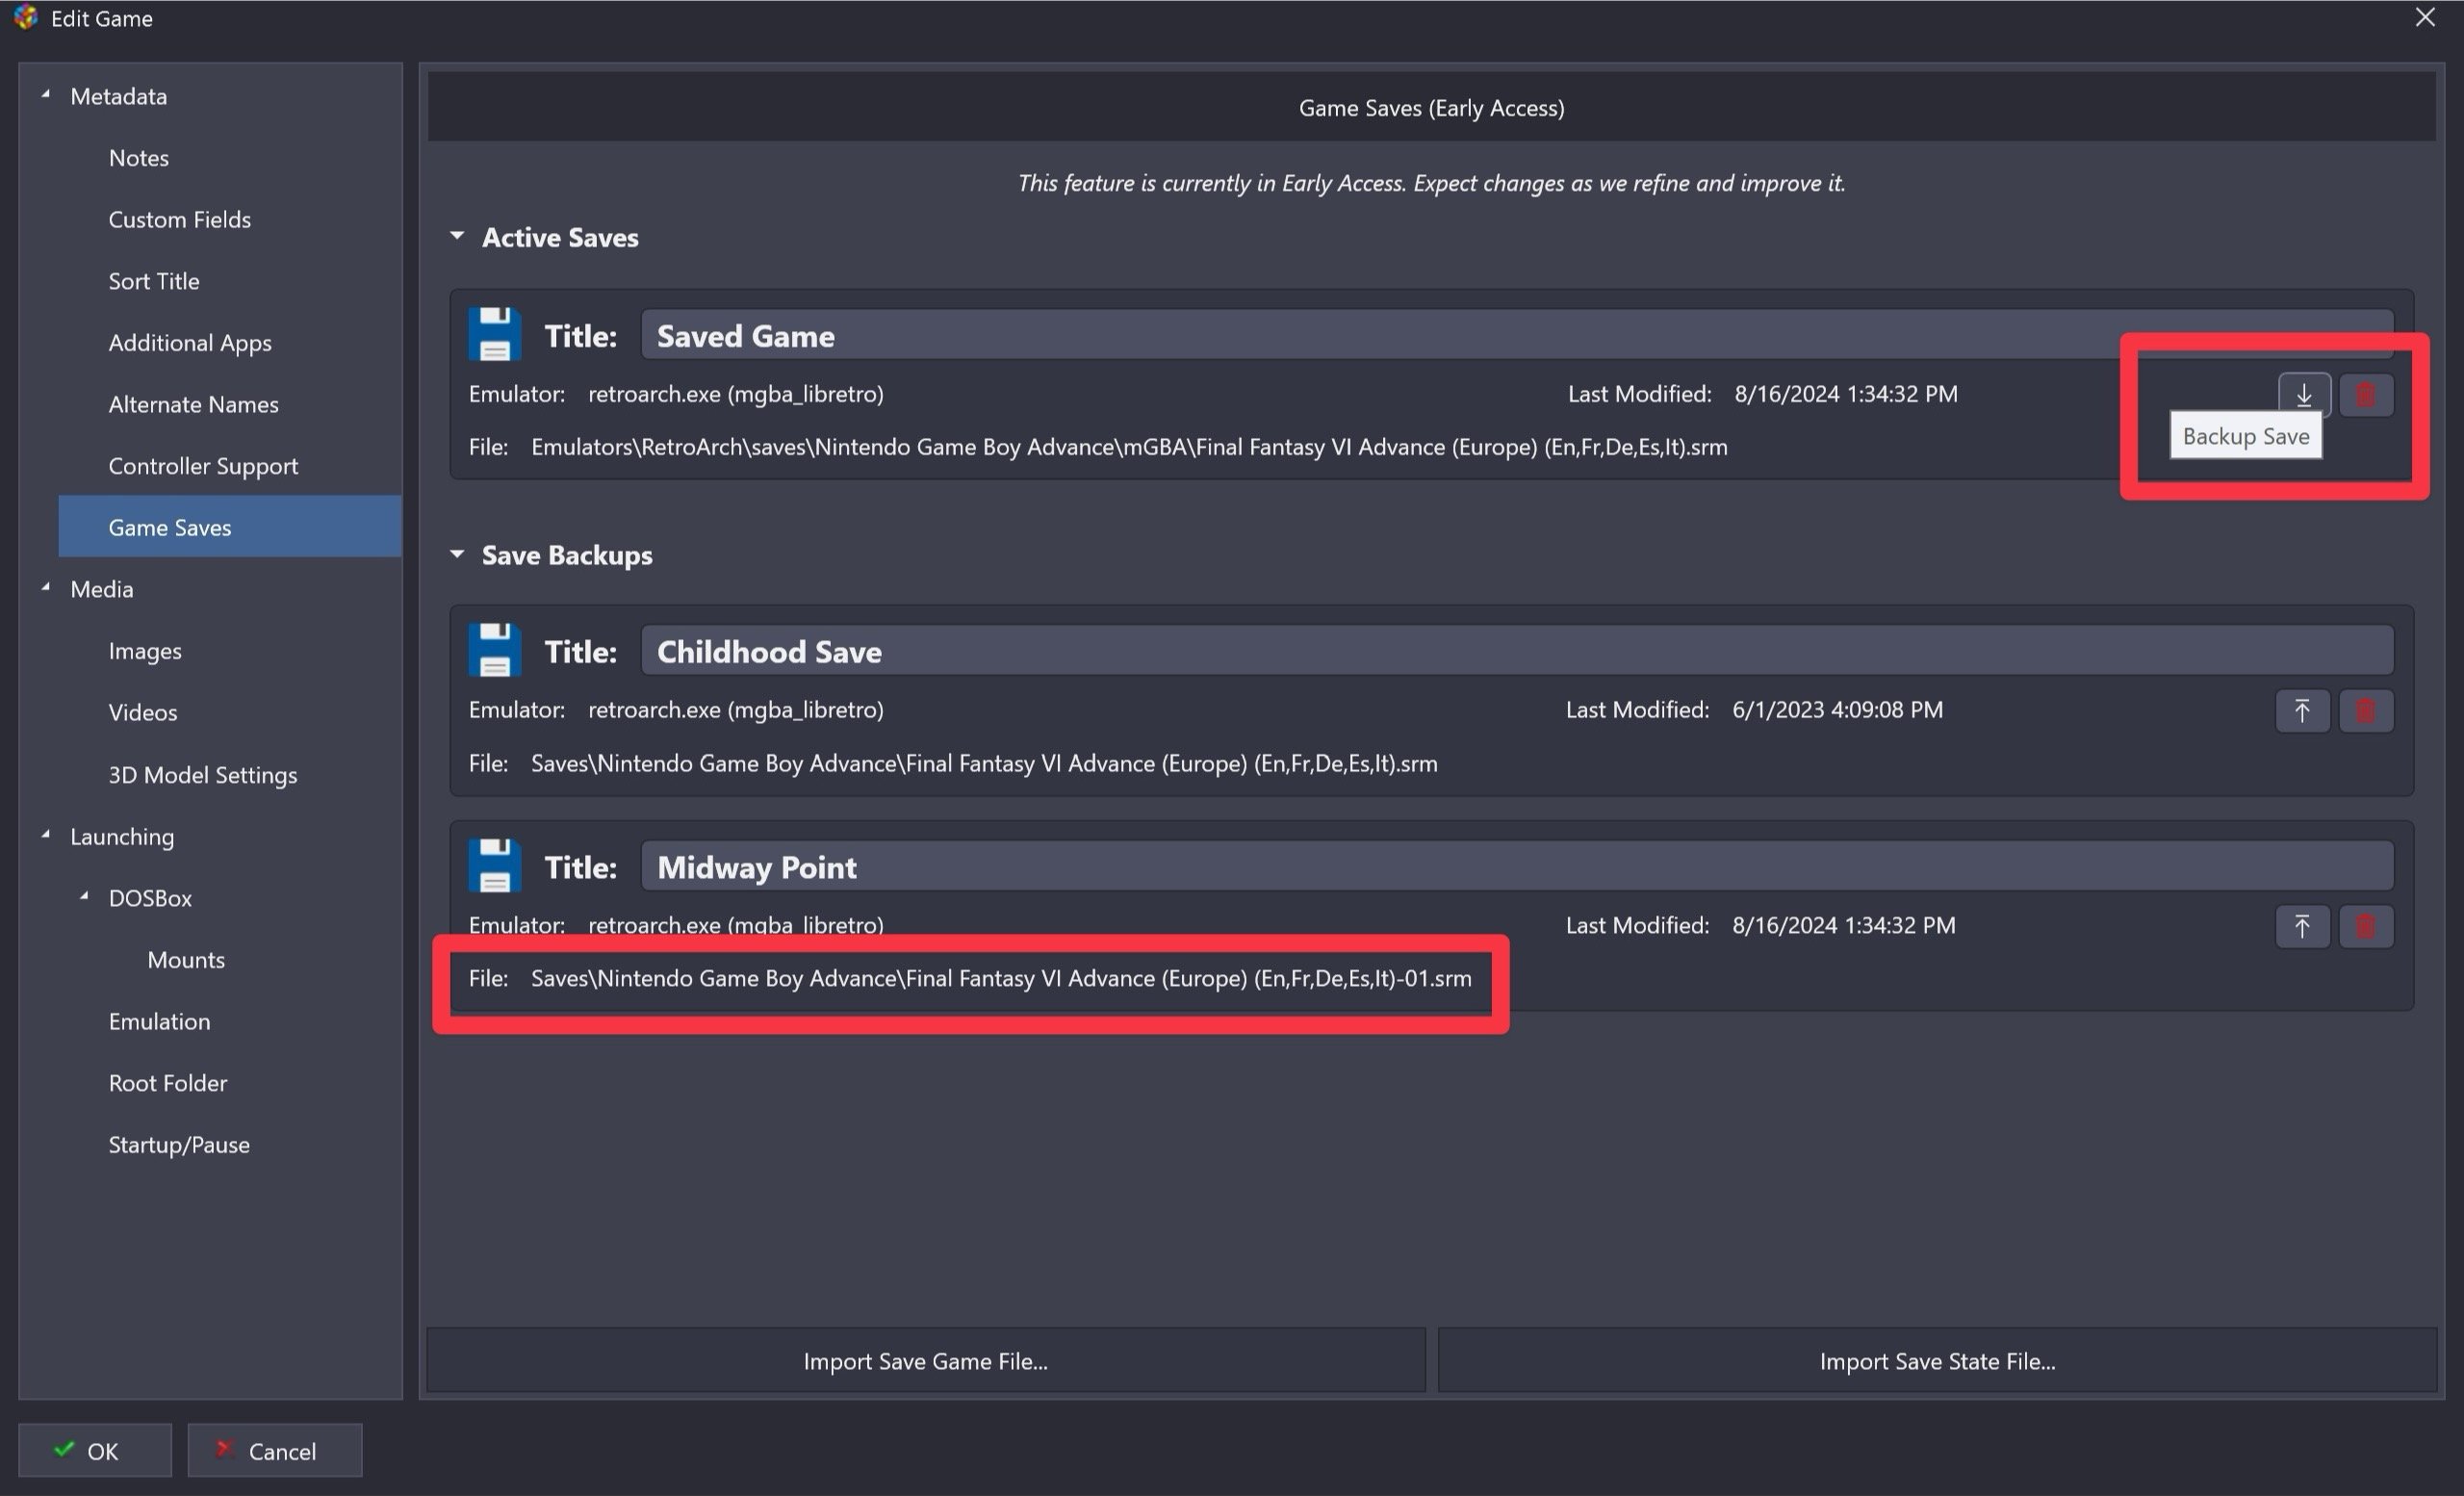The image size is (2464, 1496).
Task: Open the Videos page
Action: point(142,712)
